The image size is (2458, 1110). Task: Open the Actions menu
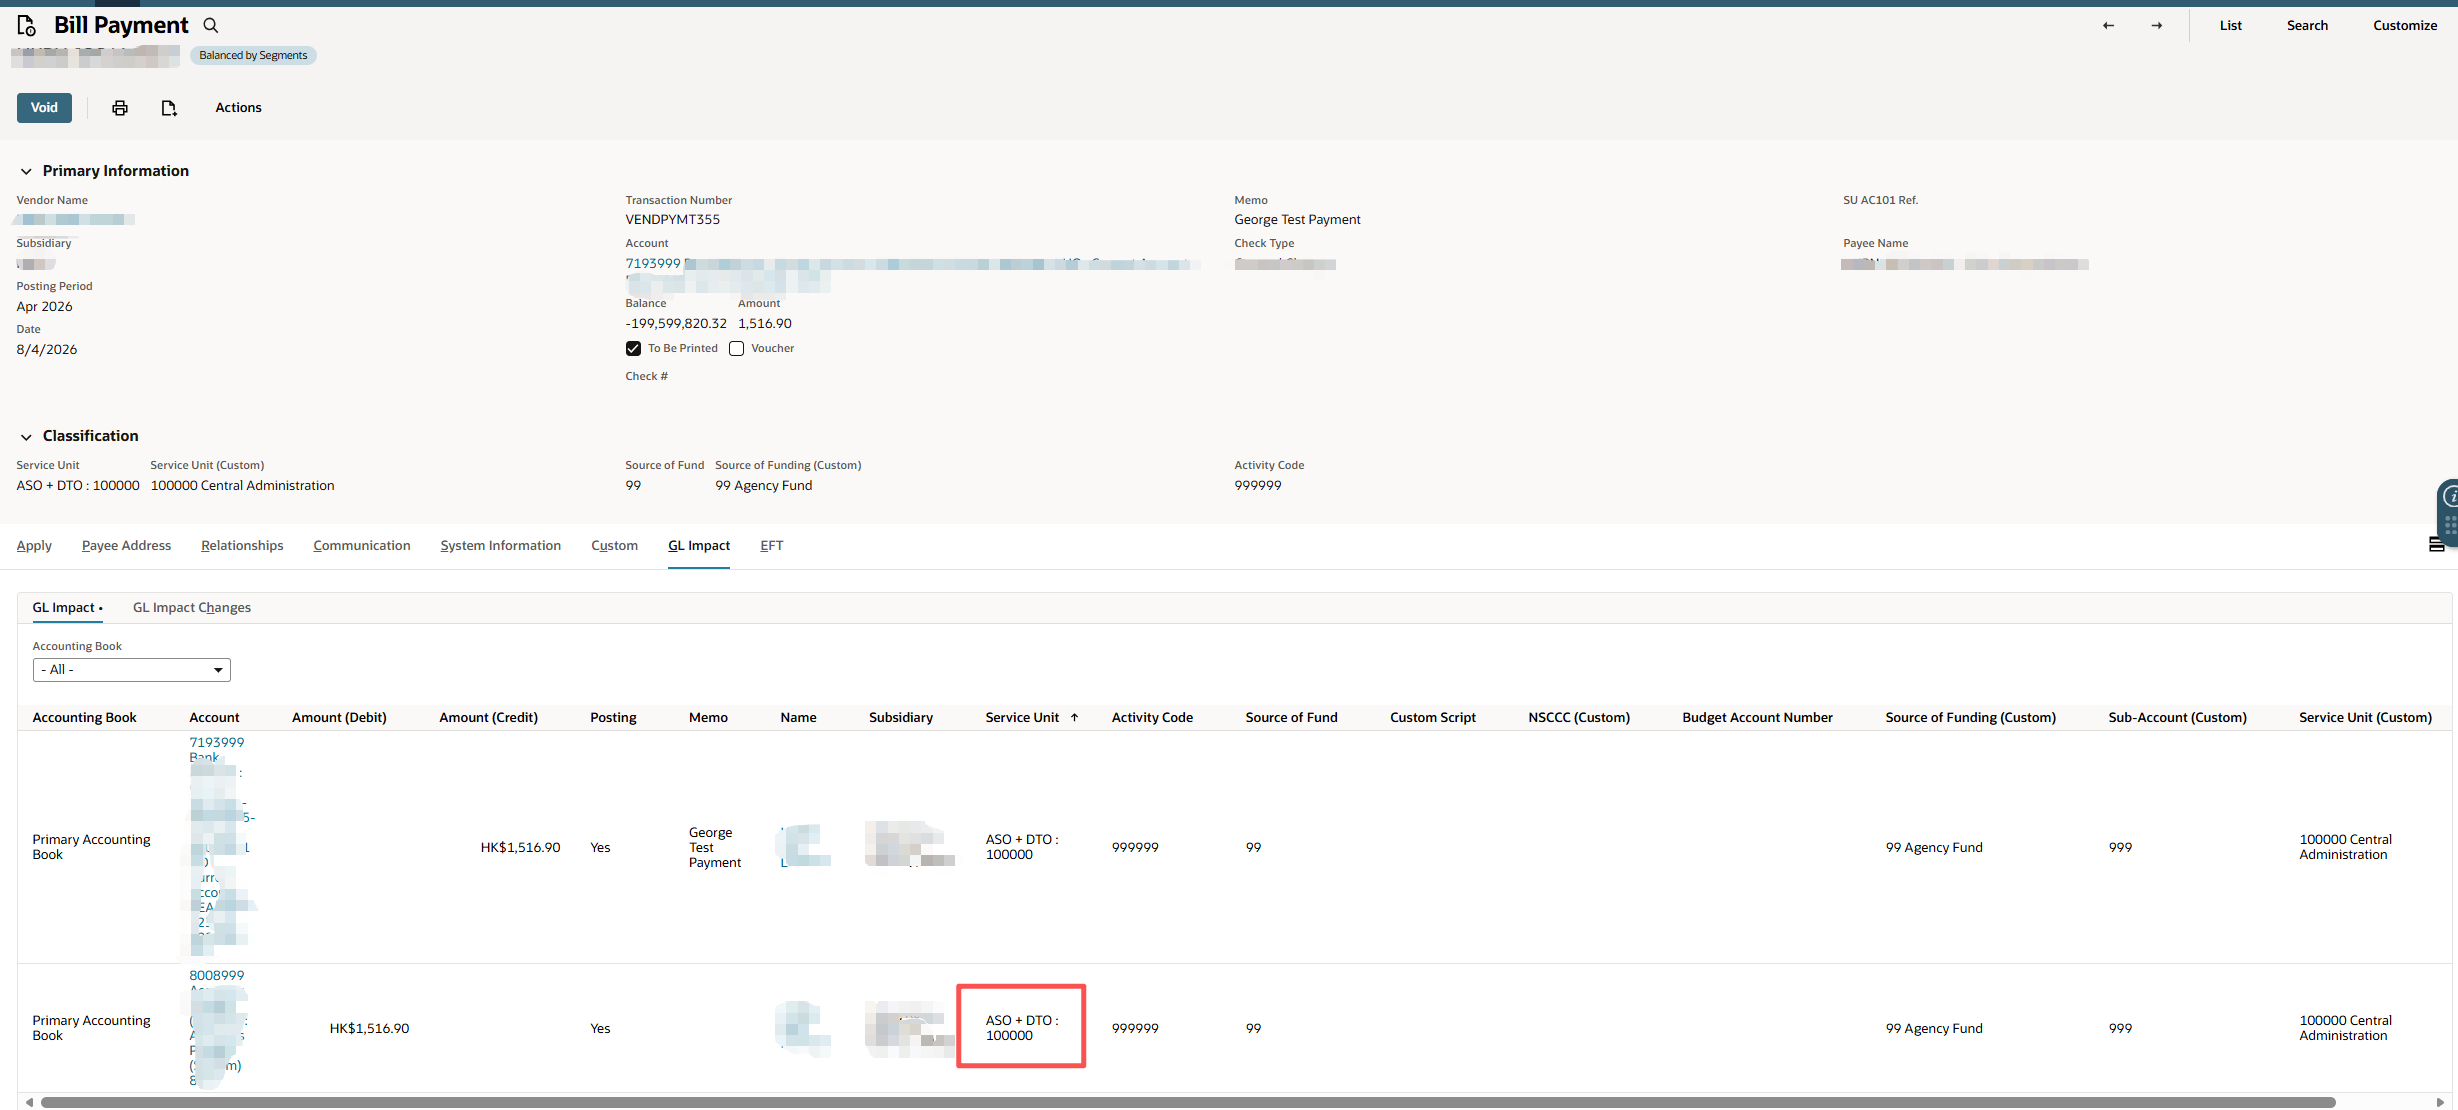238,108
